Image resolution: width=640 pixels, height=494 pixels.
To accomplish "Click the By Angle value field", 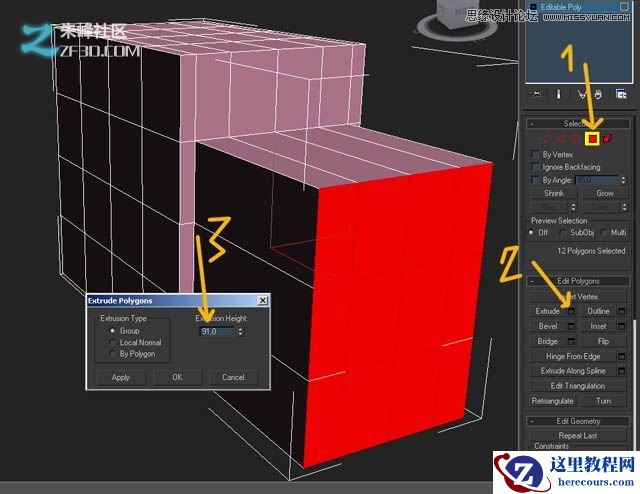I will (x=597, y=180).
